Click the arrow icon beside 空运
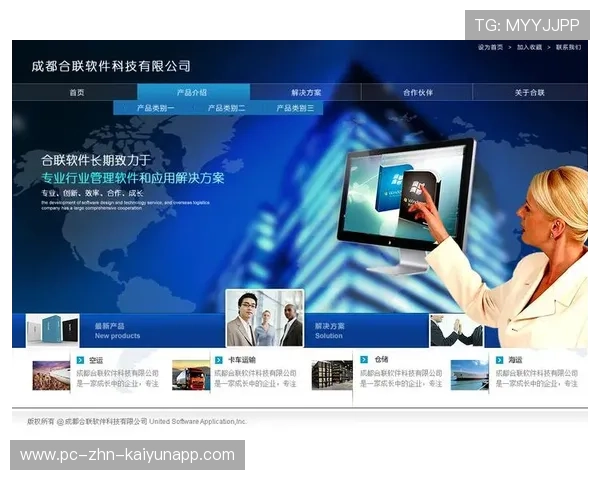This screenshot has height=480, width=600. [80, 360]
